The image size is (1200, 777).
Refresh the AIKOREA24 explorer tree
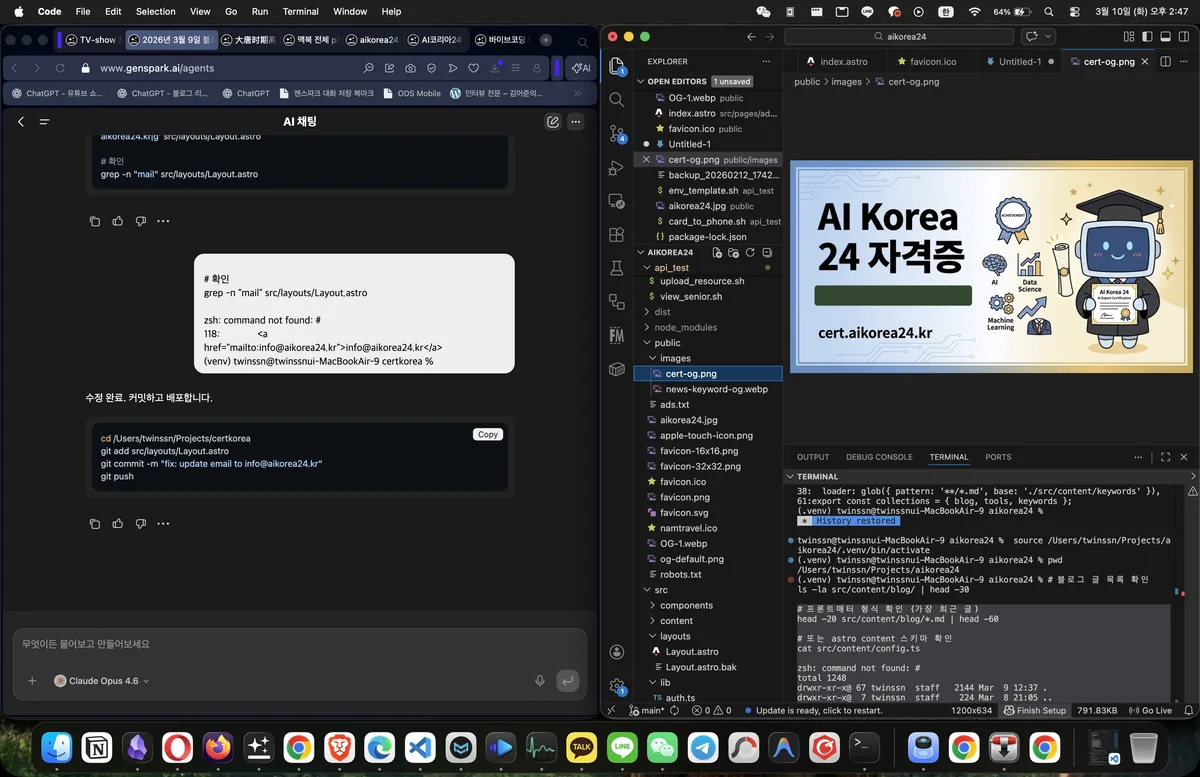point(750,252)
